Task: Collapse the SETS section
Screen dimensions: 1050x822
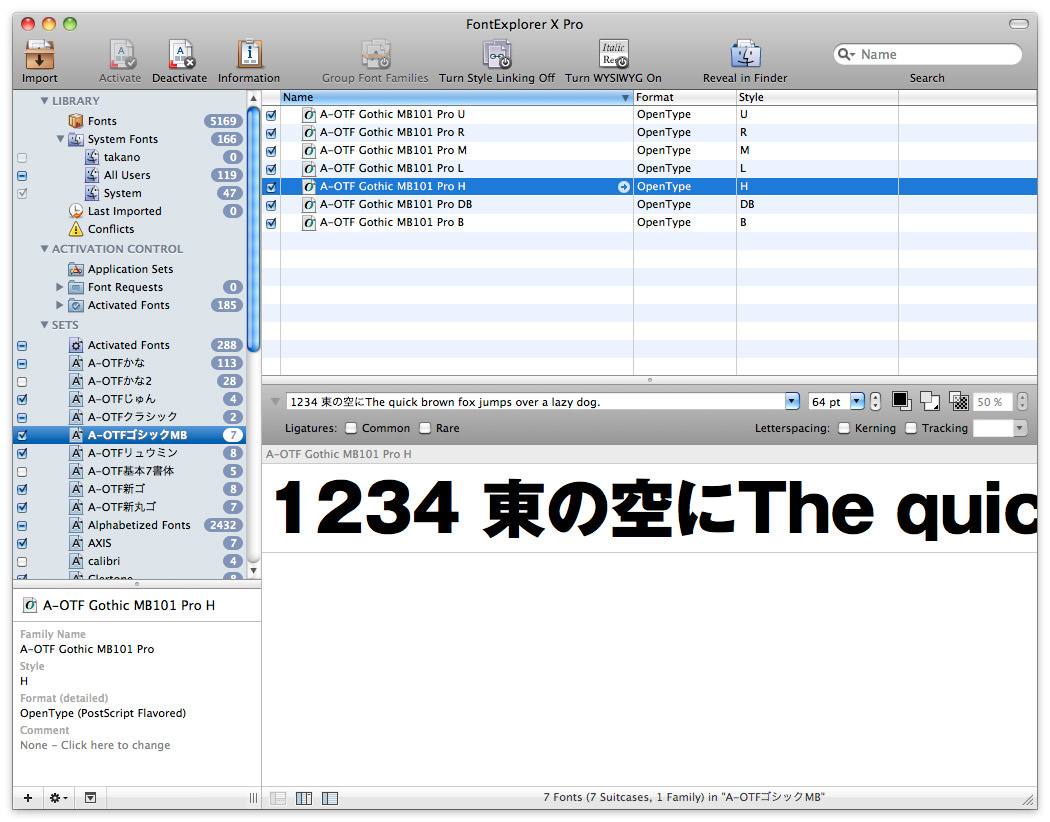Action: point(44,325)
